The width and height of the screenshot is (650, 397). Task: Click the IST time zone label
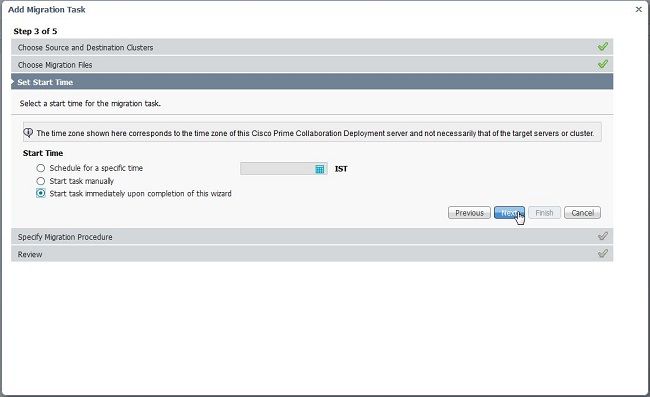(341, 169)
